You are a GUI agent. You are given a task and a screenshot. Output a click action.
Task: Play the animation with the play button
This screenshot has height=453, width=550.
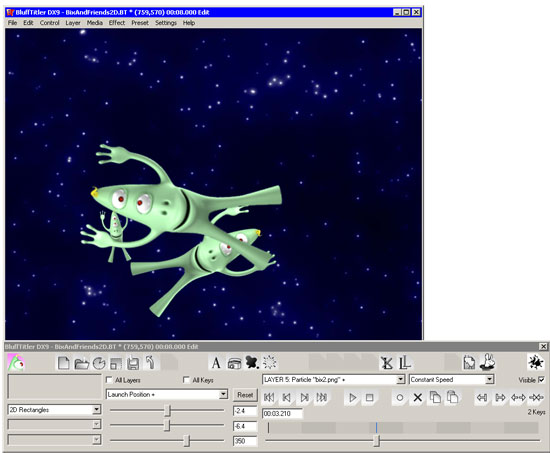point(353,398)
